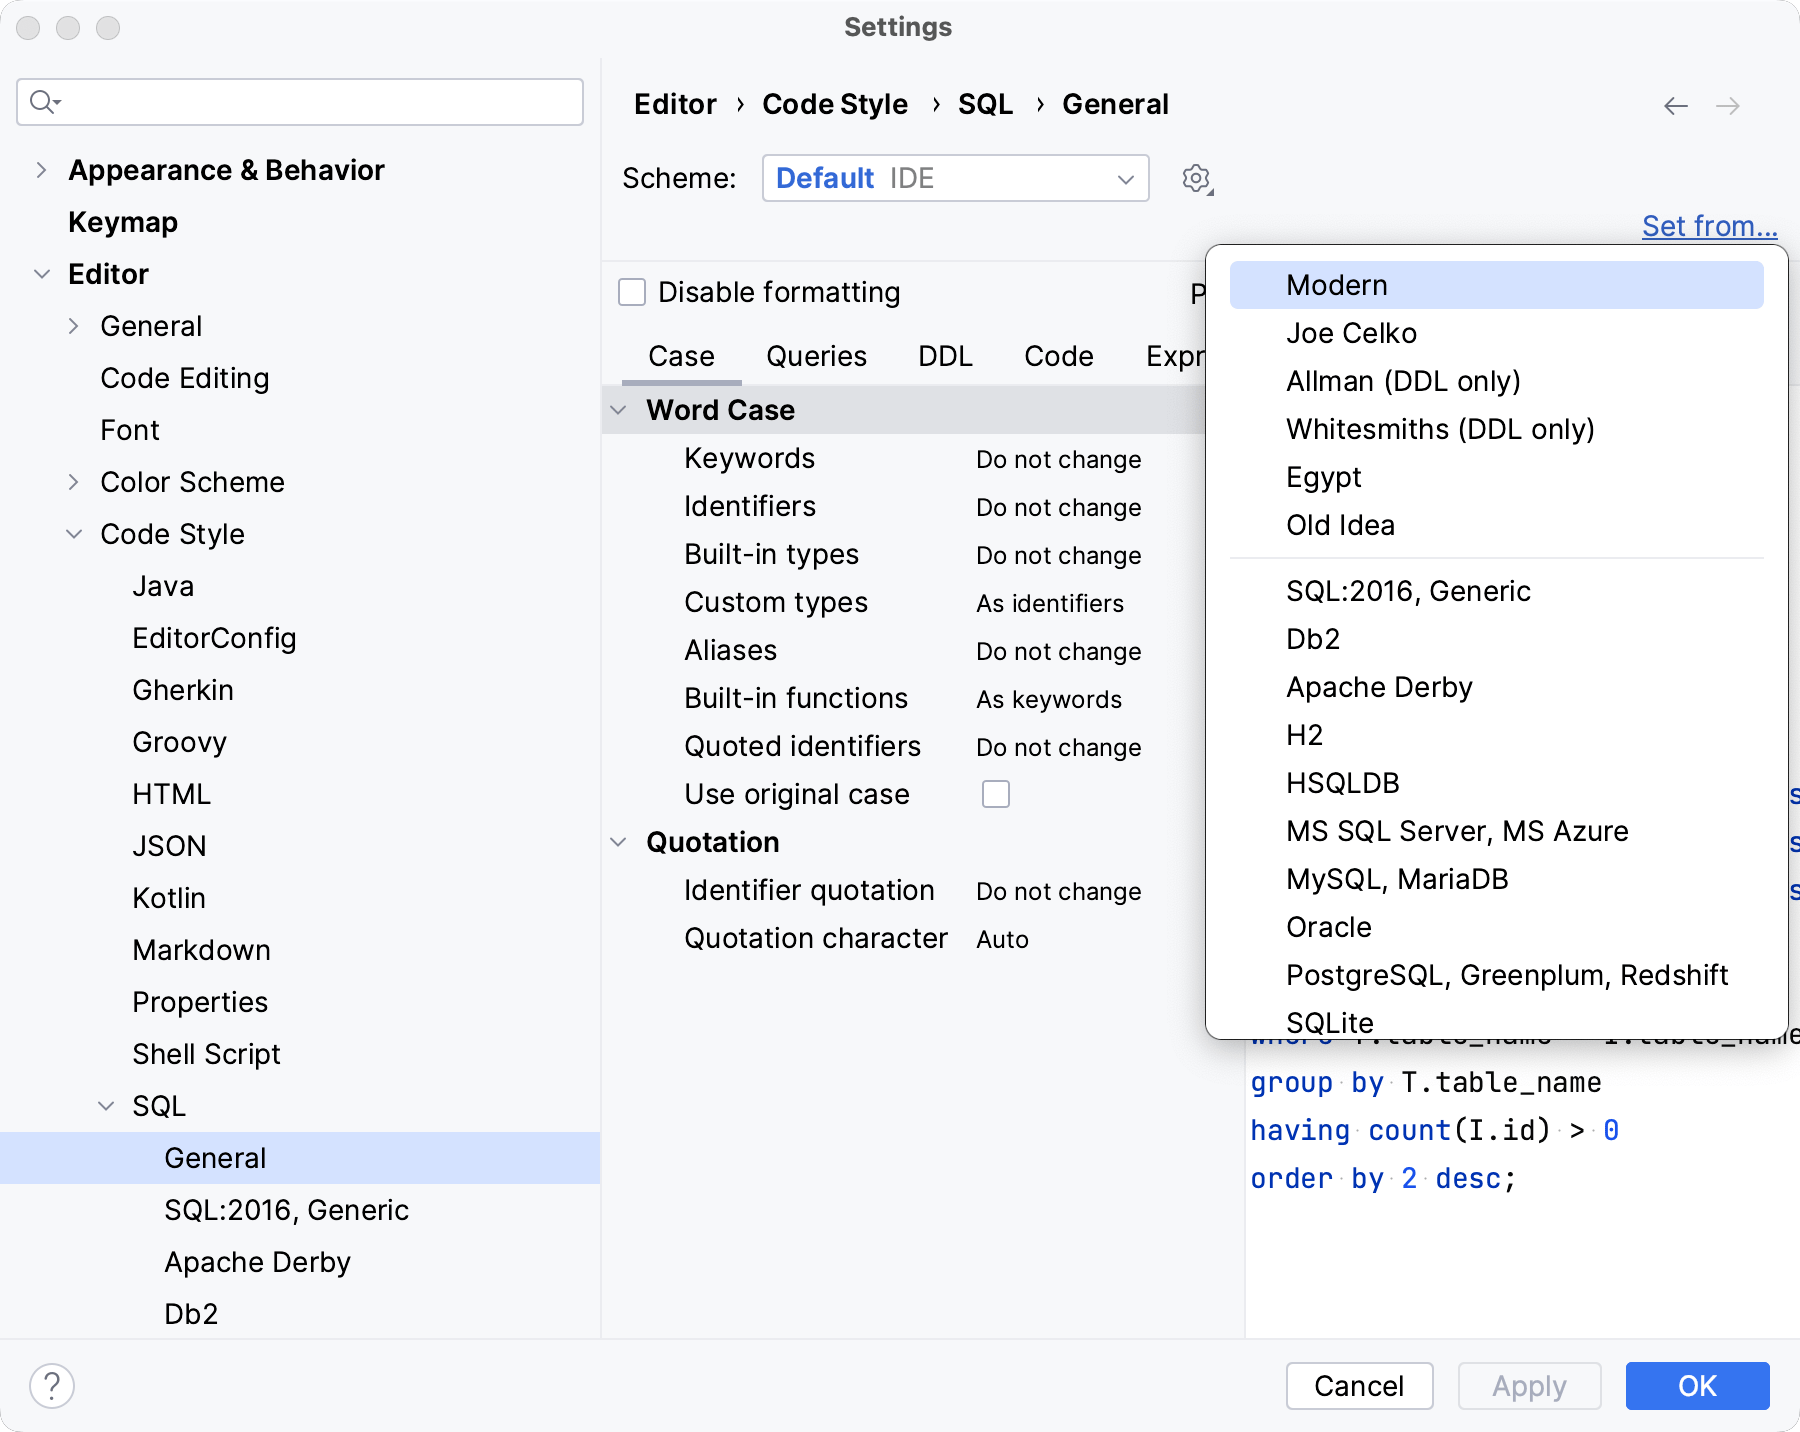Click the Set from... link

(1709, 226)
